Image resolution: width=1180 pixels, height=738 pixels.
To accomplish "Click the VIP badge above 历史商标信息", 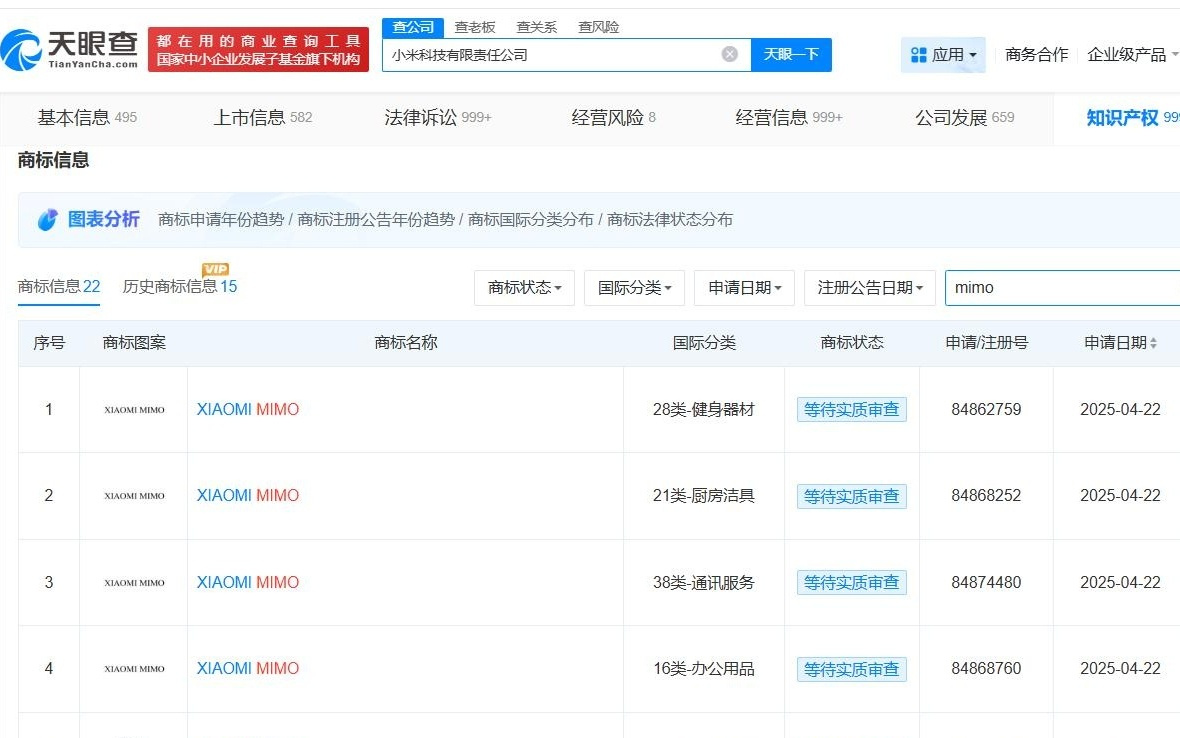I will (x=216, y=270).
